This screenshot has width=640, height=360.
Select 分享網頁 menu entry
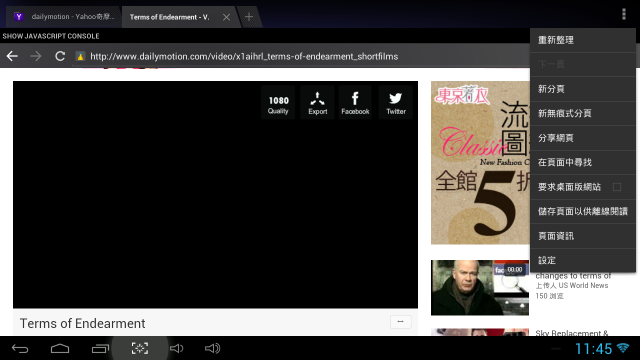click(583, 138)
